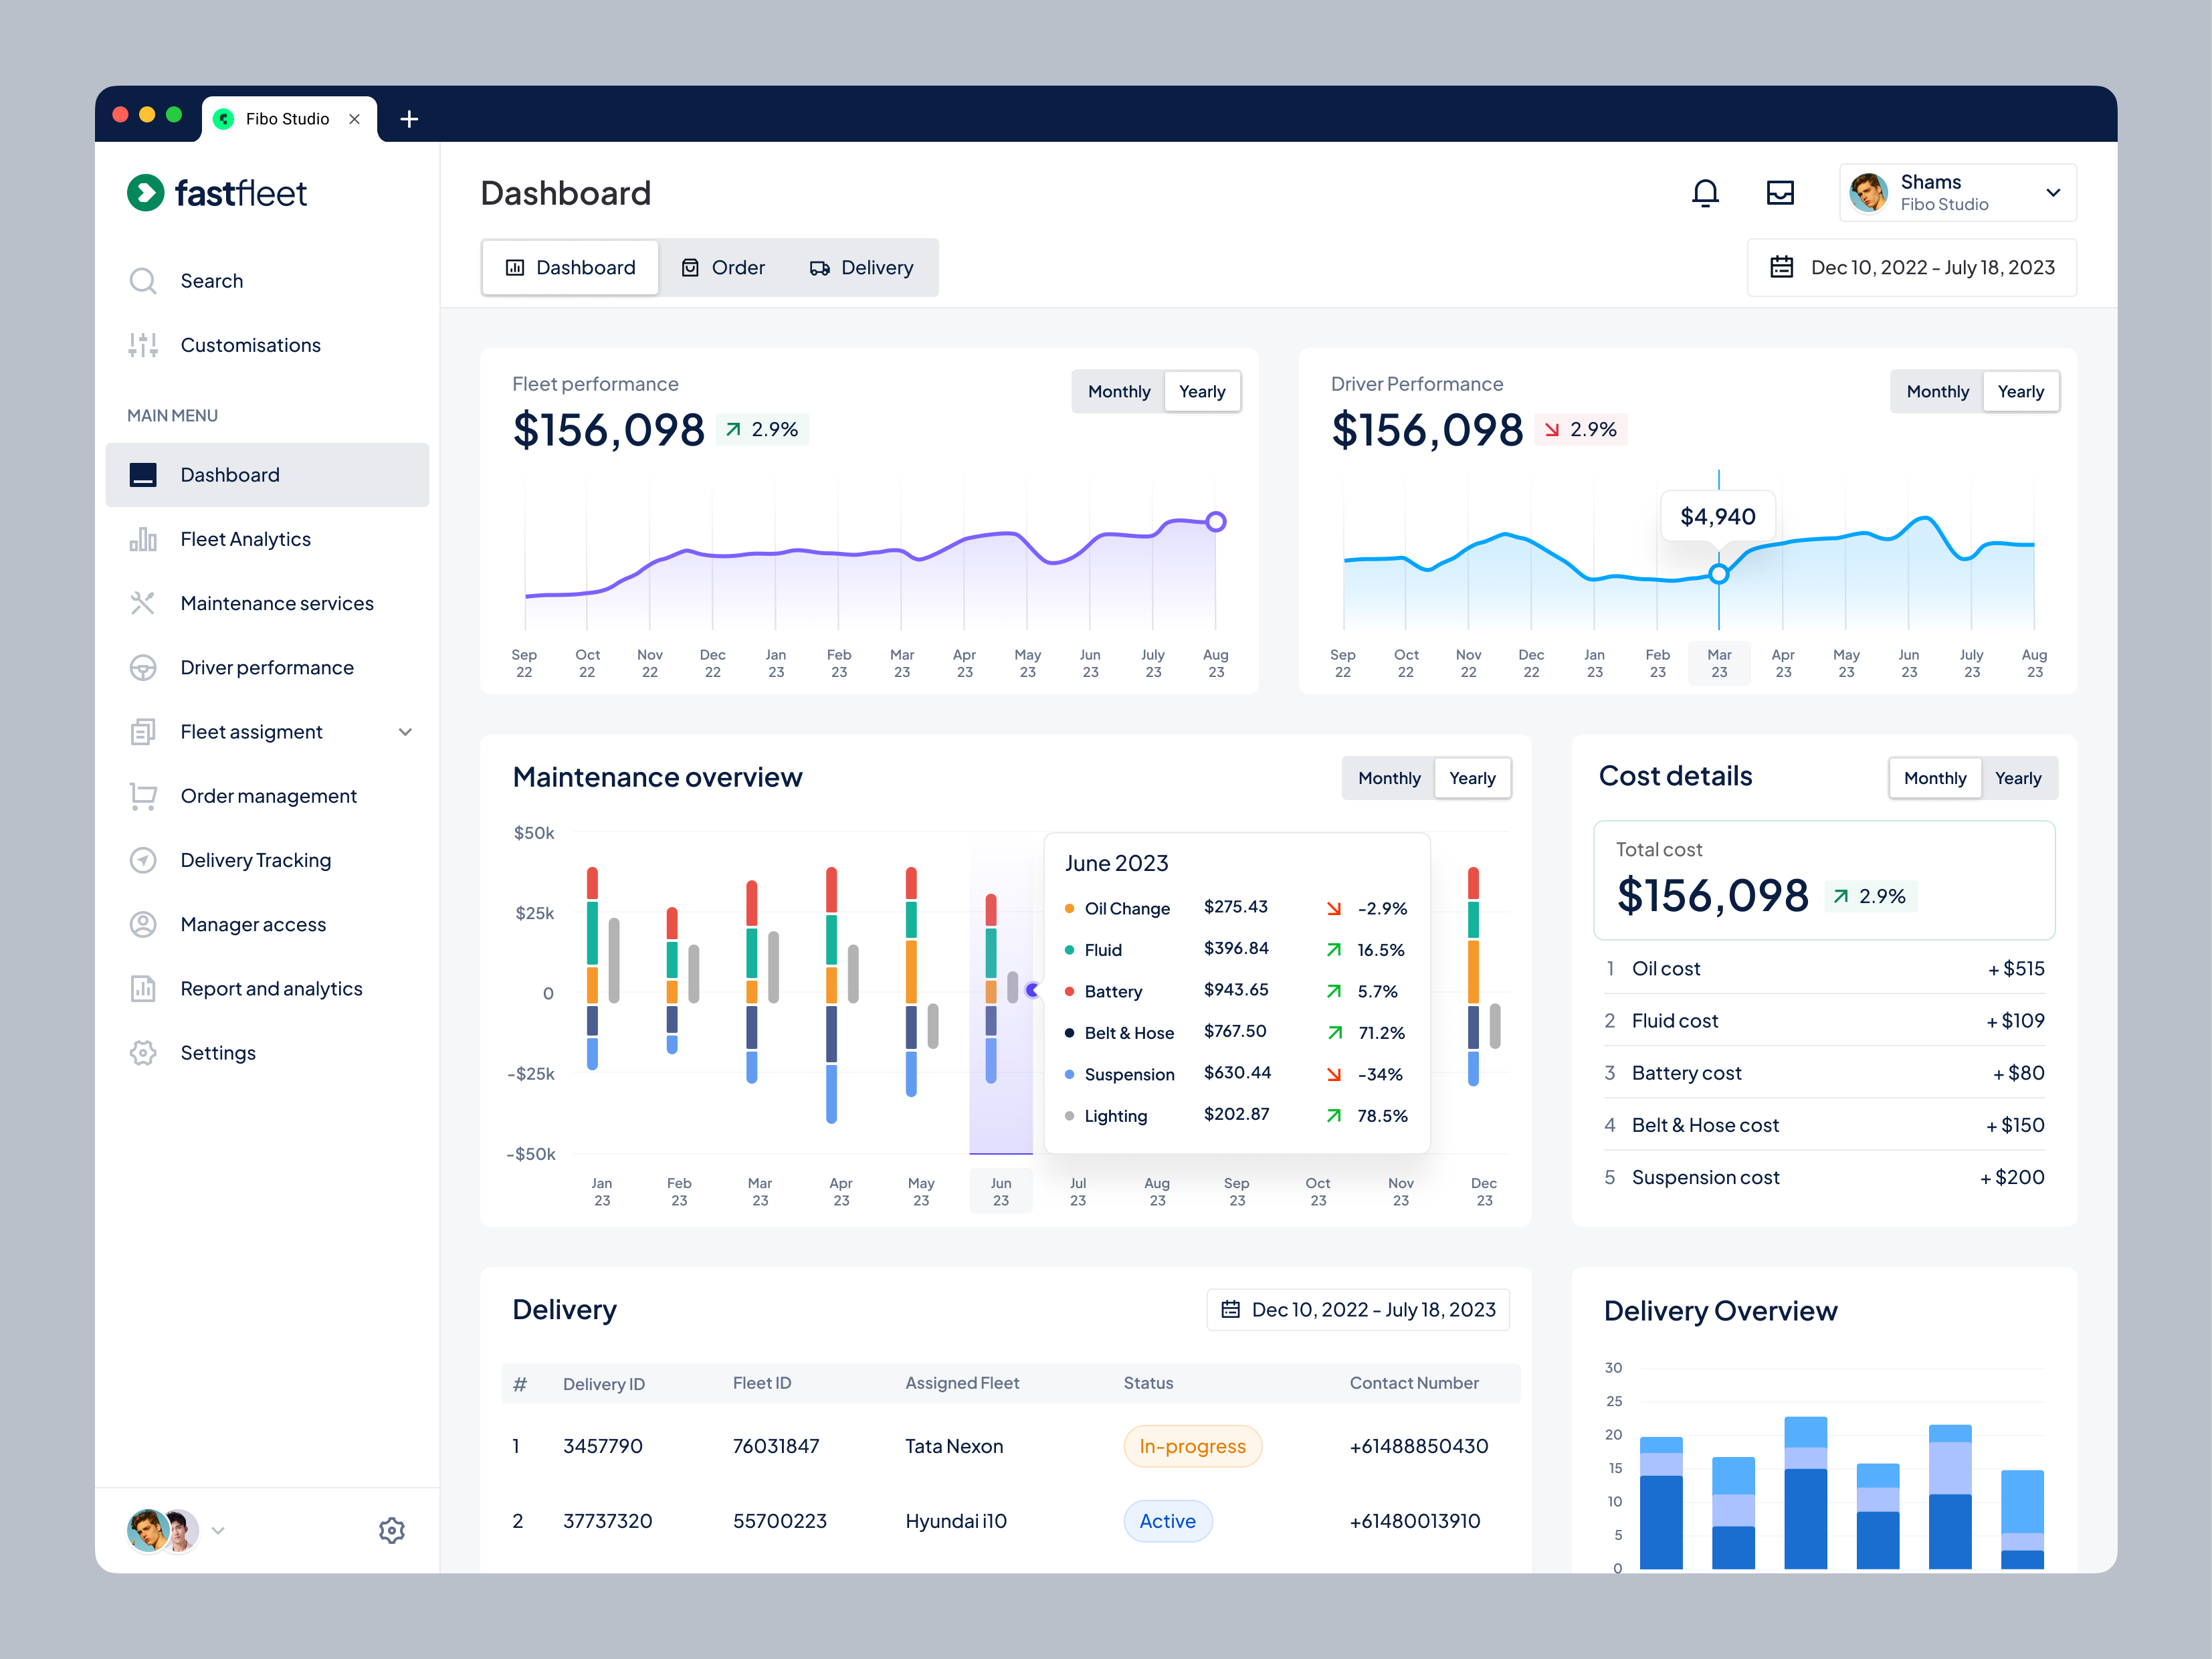Expand the Fleet assignment menu
The height and width of the screenshot is (1659, 2212).
coord(406,731)
